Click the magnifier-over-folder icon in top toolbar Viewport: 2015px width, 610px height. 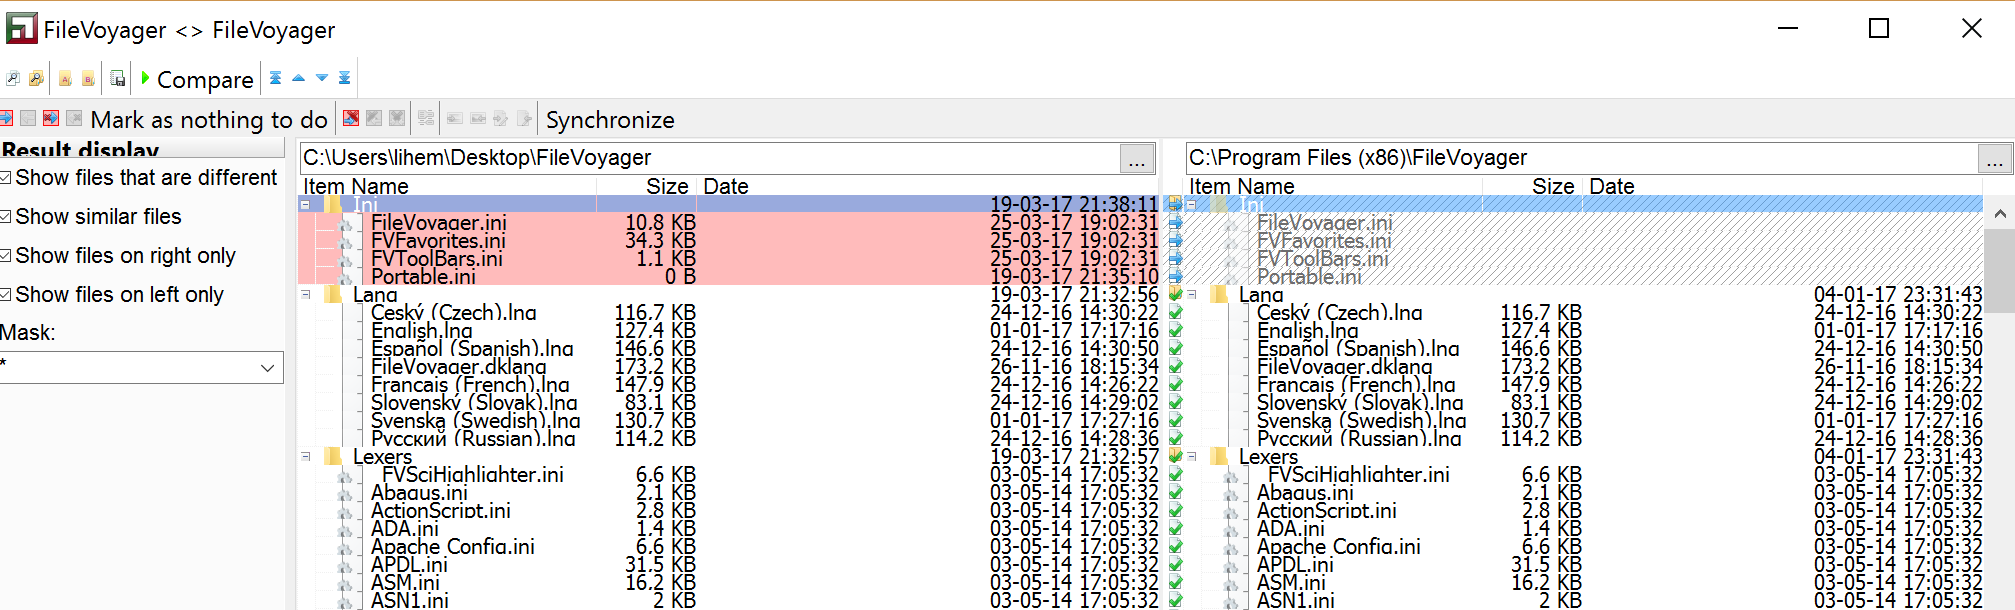37,79
